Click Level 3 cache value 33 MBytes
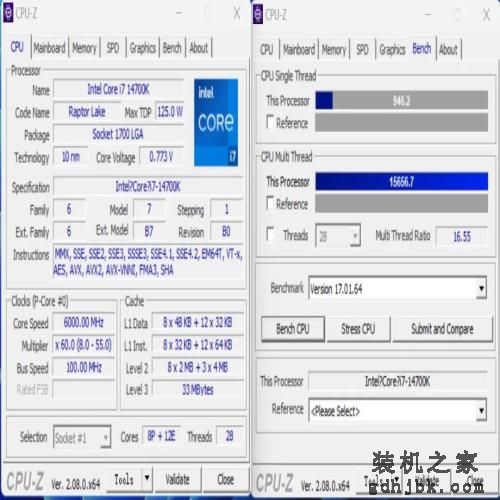 pyautogui.click(x=198, y=390)
